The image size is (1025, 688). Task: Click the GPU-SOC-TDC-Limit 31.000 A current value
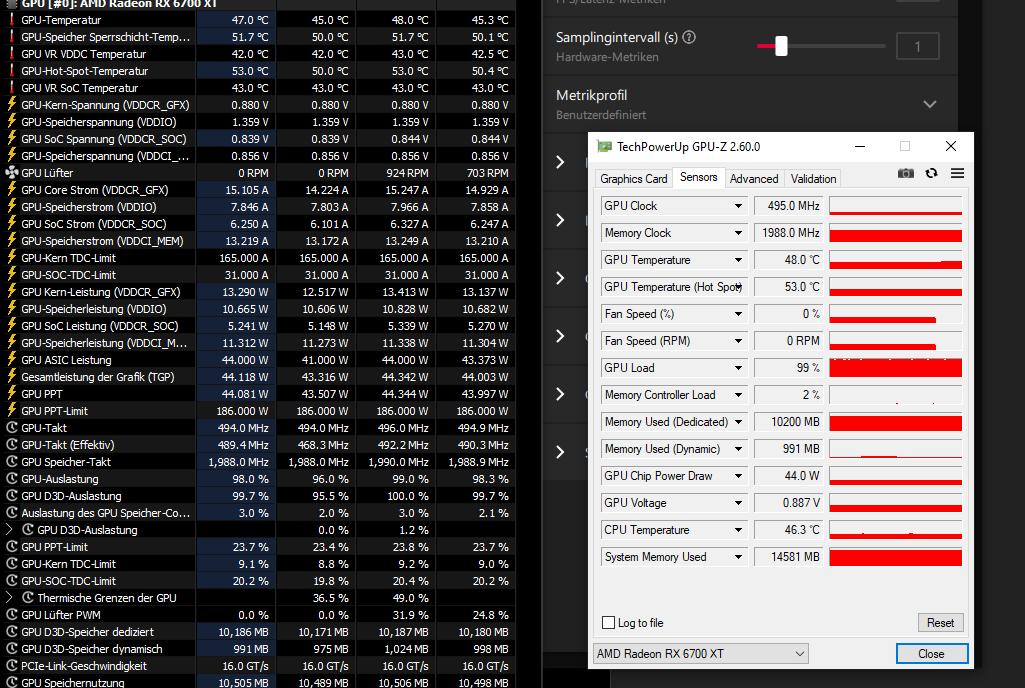246,275
